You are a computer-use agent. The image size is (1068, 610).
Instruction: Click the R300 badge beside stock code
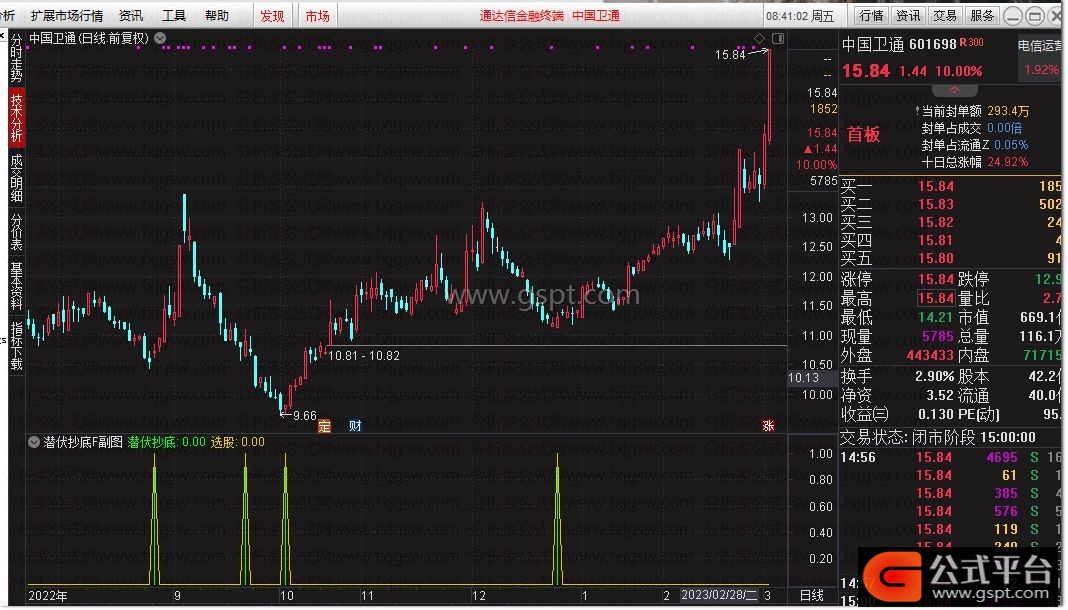point(971,42)
